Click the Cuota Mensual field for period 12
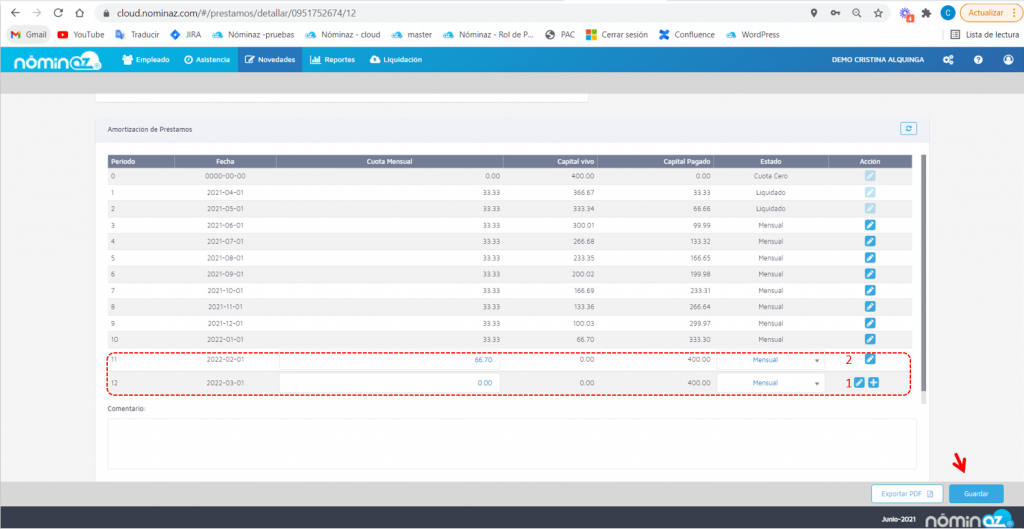The width and height of the screenshot is (1024, 529). 390,383
